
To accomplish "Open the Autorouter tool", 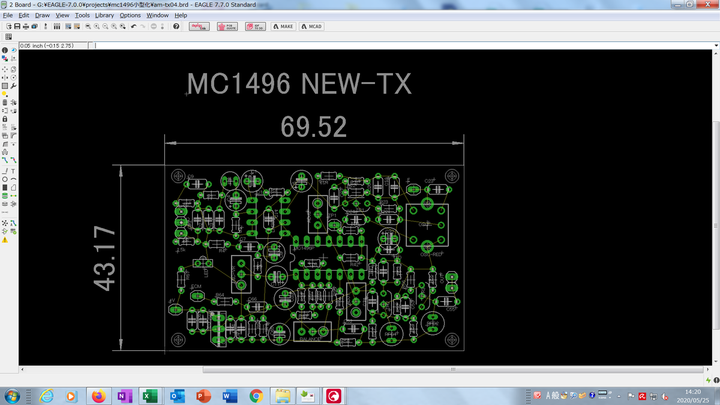I will click(x=13, y=223).
